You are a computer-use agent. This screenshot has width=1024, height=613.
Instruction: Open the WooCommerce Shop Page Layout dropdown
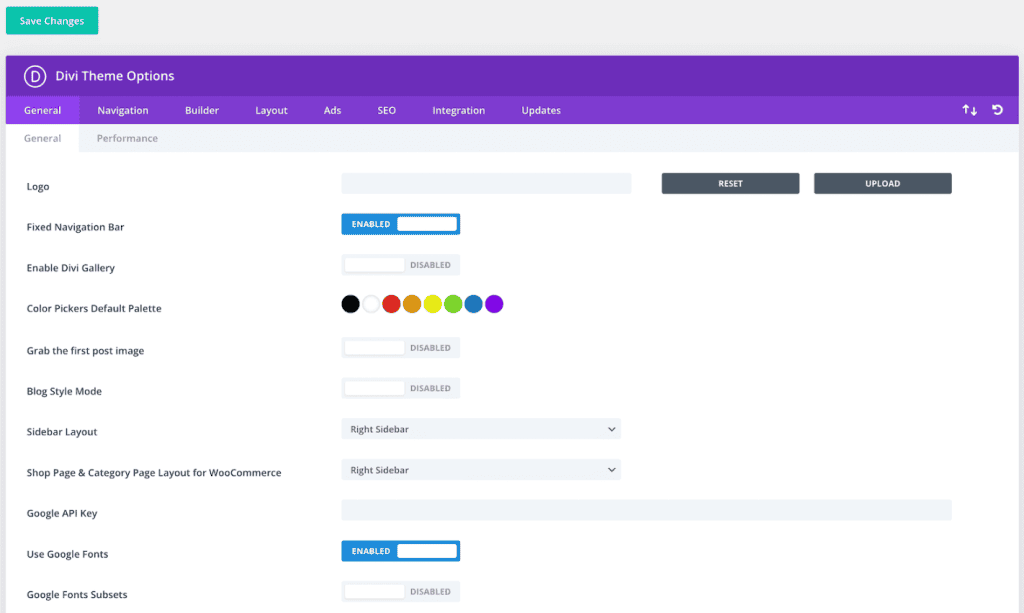click(481, 470)
